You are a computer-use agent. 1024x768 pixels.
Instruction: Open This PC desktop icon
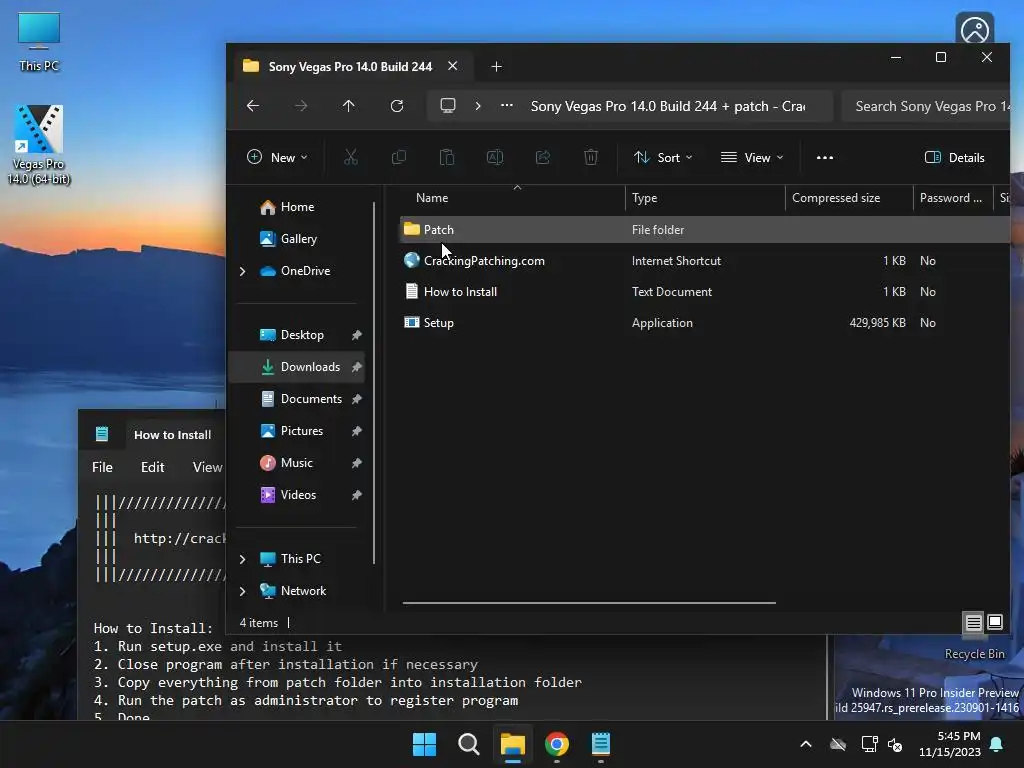[39, 42]
